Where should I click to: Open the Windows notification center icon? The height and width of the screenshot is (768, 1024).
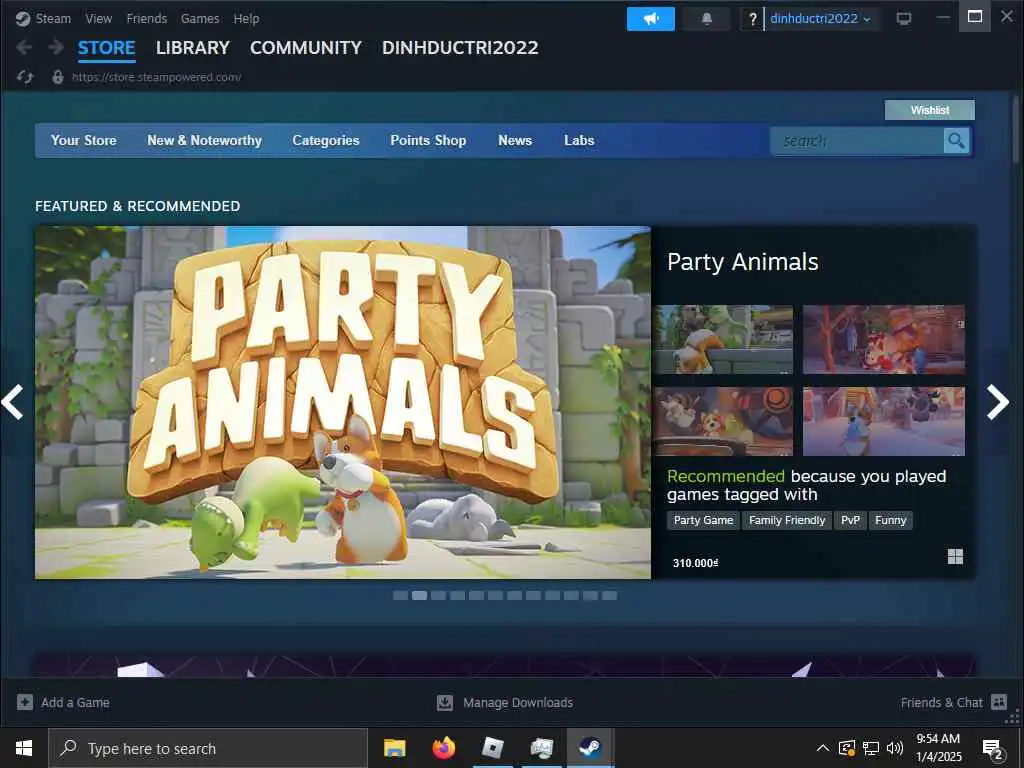pyautogui.click(x=993, y=749)
